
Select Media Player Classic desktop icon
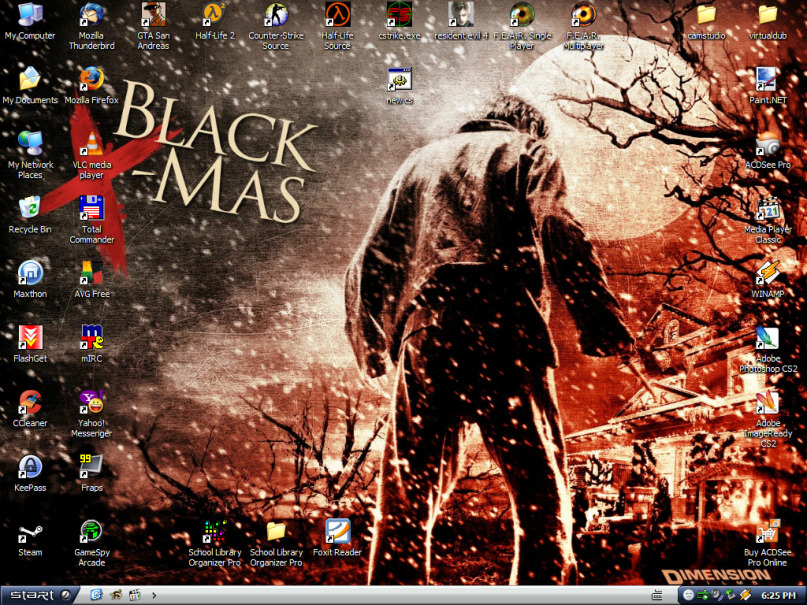(x=768, y=220)
